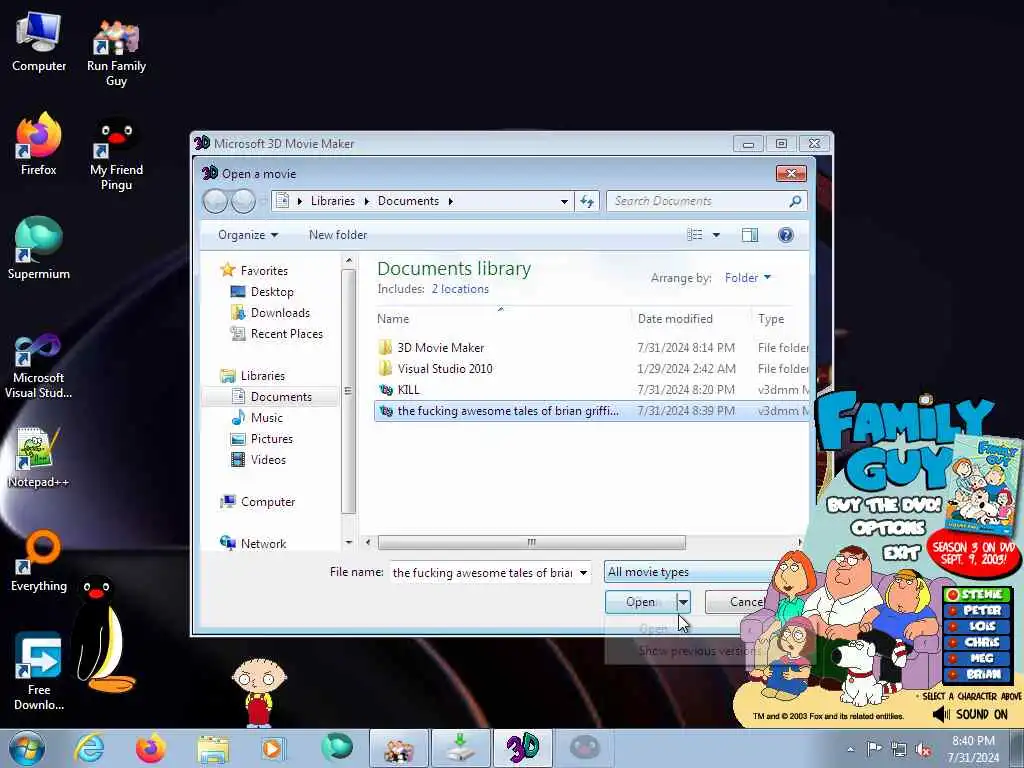Open the Computer desktop icon
Viewport: 1024px width, 768px height.
[39, 42]
